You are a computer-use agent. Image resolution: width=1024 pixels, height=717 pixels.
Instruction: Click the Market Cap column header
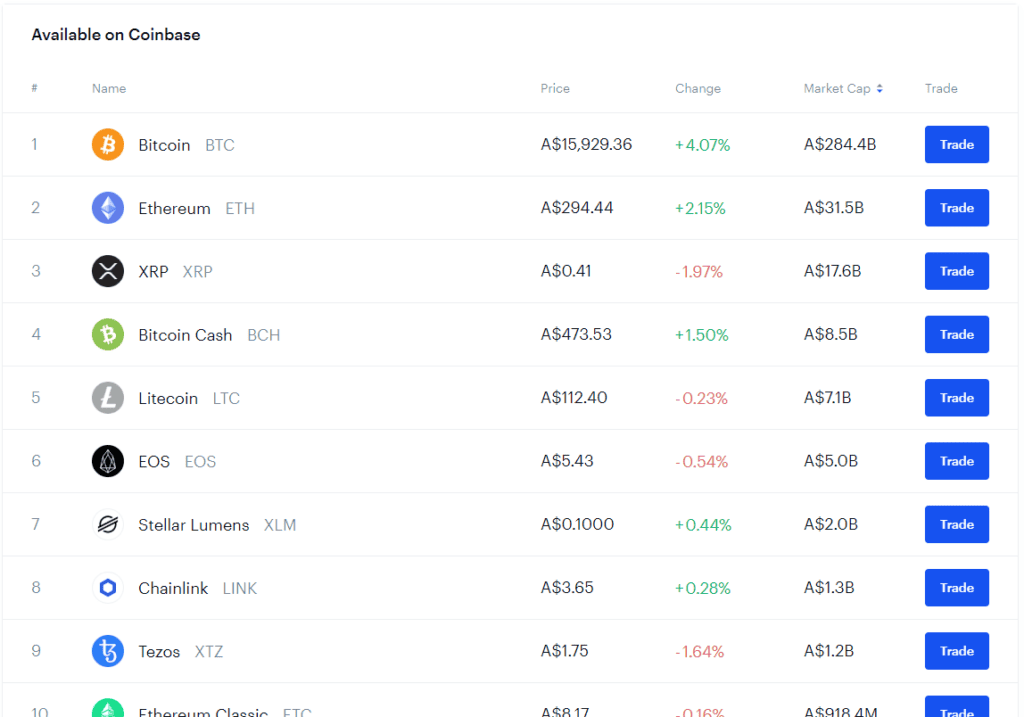point(837,88)
